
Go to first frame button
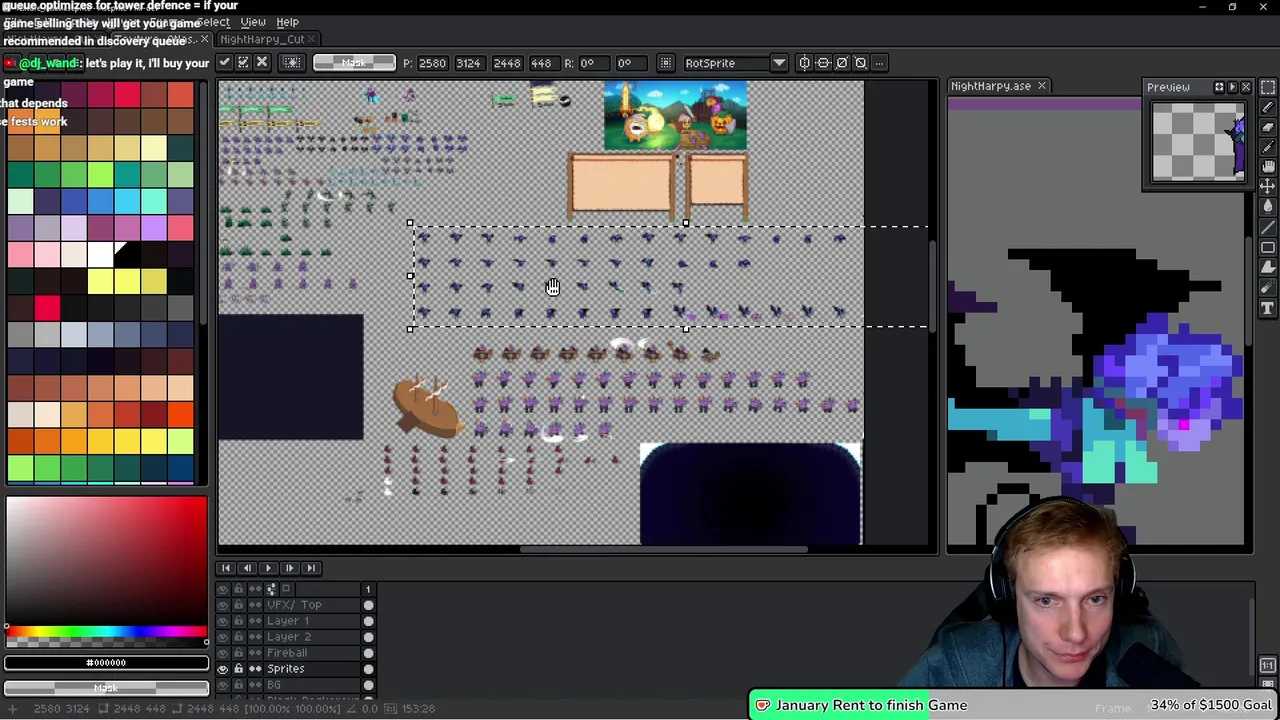(226, 568)
